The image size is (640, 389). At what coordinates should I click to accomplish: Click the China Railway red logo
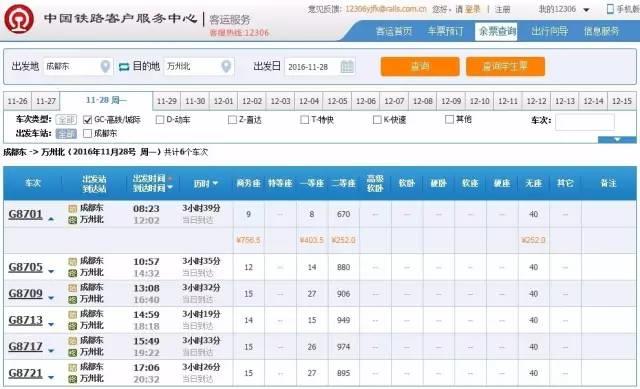pyautogui.click(x=19, y=19)
